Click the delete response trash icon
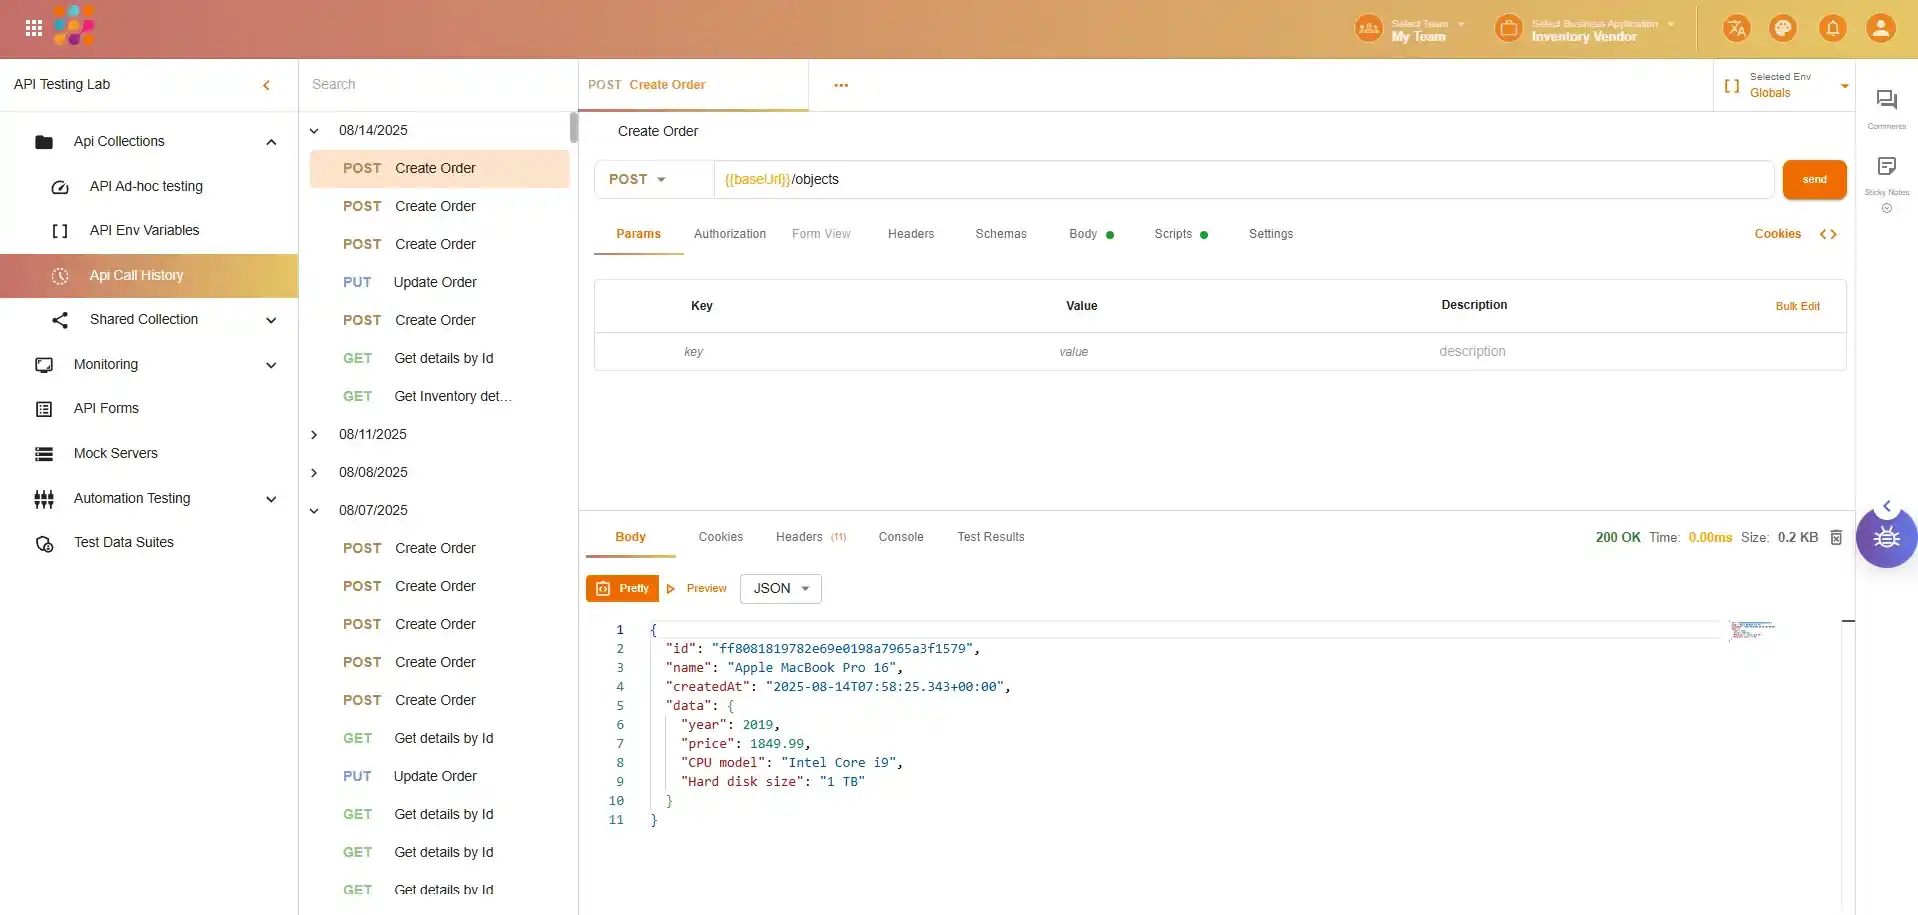This screenshot has width=1918, height=915. (x=1836, y=538)
